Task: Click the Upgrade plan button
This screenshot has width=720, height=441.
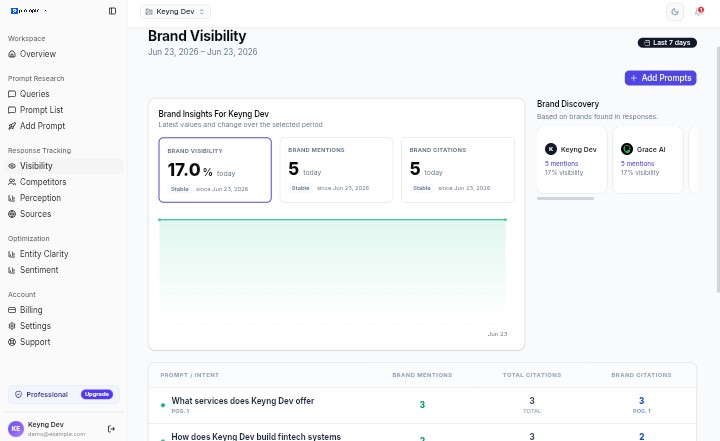Action: click(97, 394)
